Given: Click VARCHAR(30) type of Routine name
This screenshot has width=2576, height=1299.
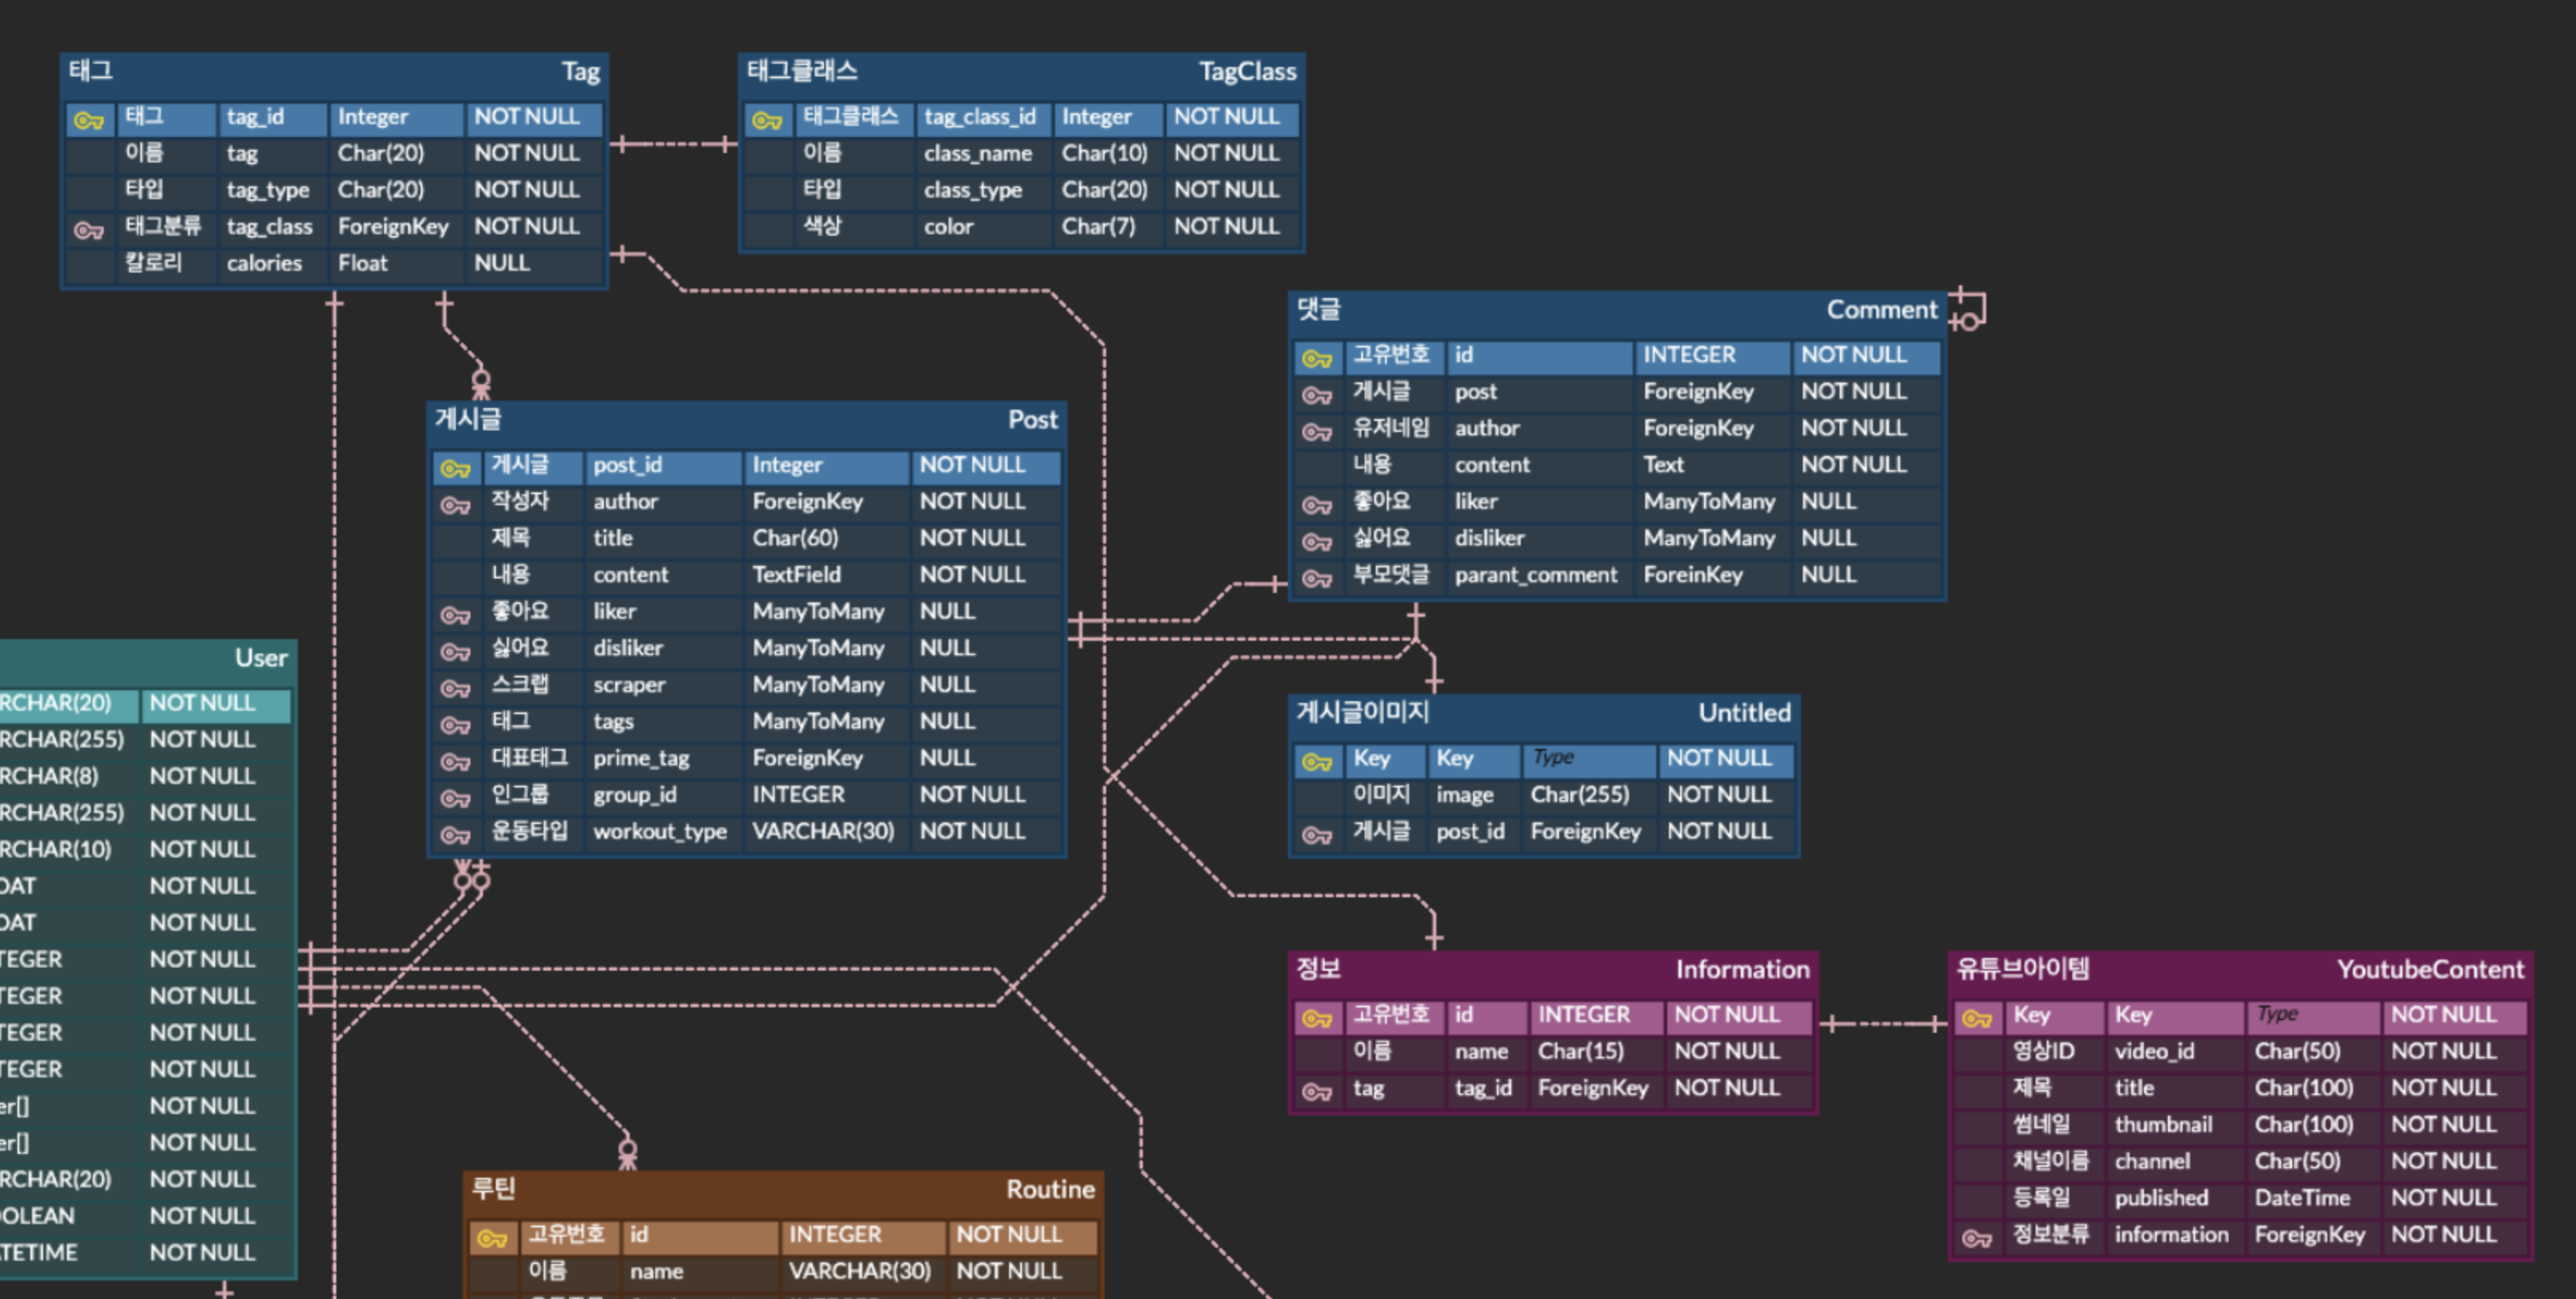Looking at the screenshot, I should click(859, 1272).
